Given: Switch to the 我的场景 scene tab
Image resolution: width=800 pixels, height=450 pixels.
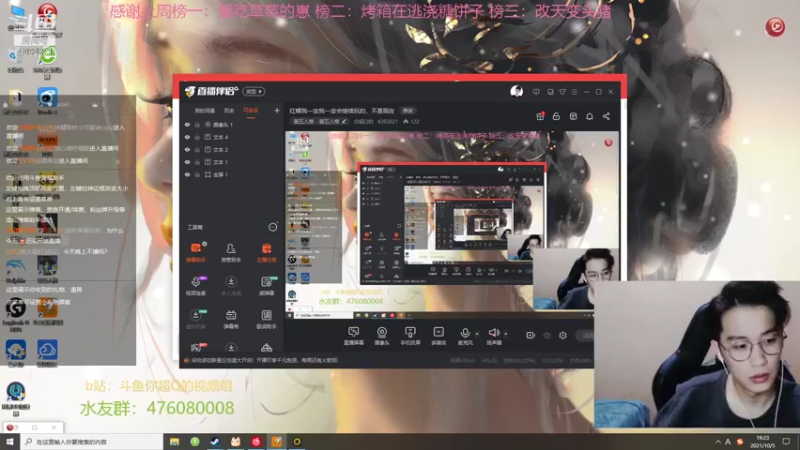Looking at the screenshot, I should tap(205, 111).
